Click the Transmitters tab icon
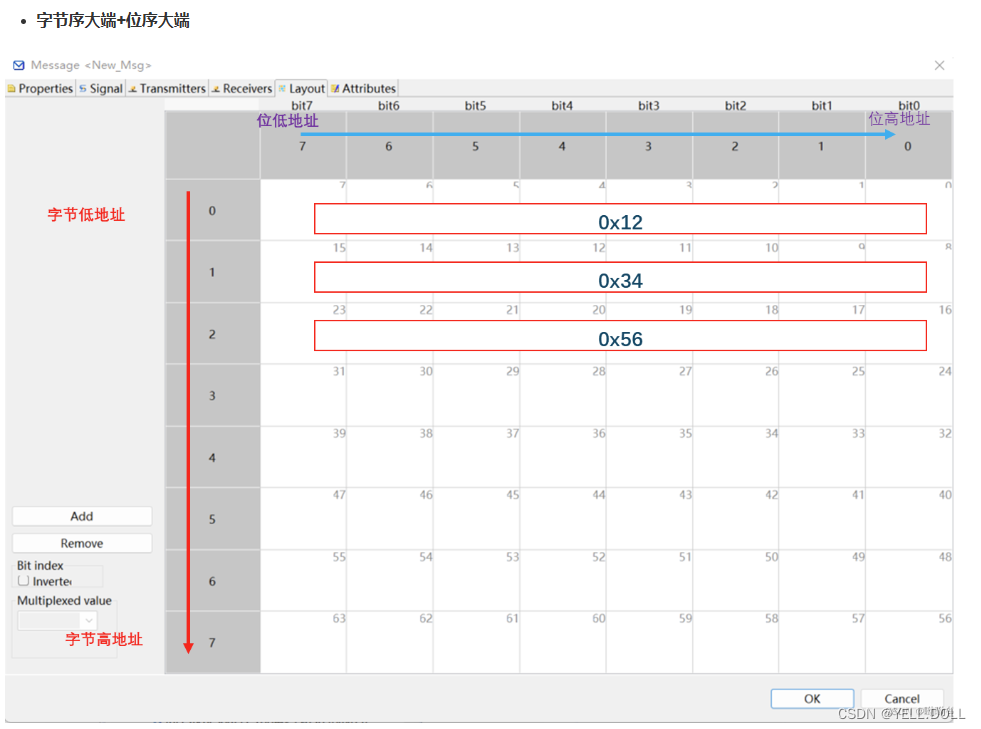Image resolution: width=981 pixels, height=729 pixels. click(x=133, y=89)
